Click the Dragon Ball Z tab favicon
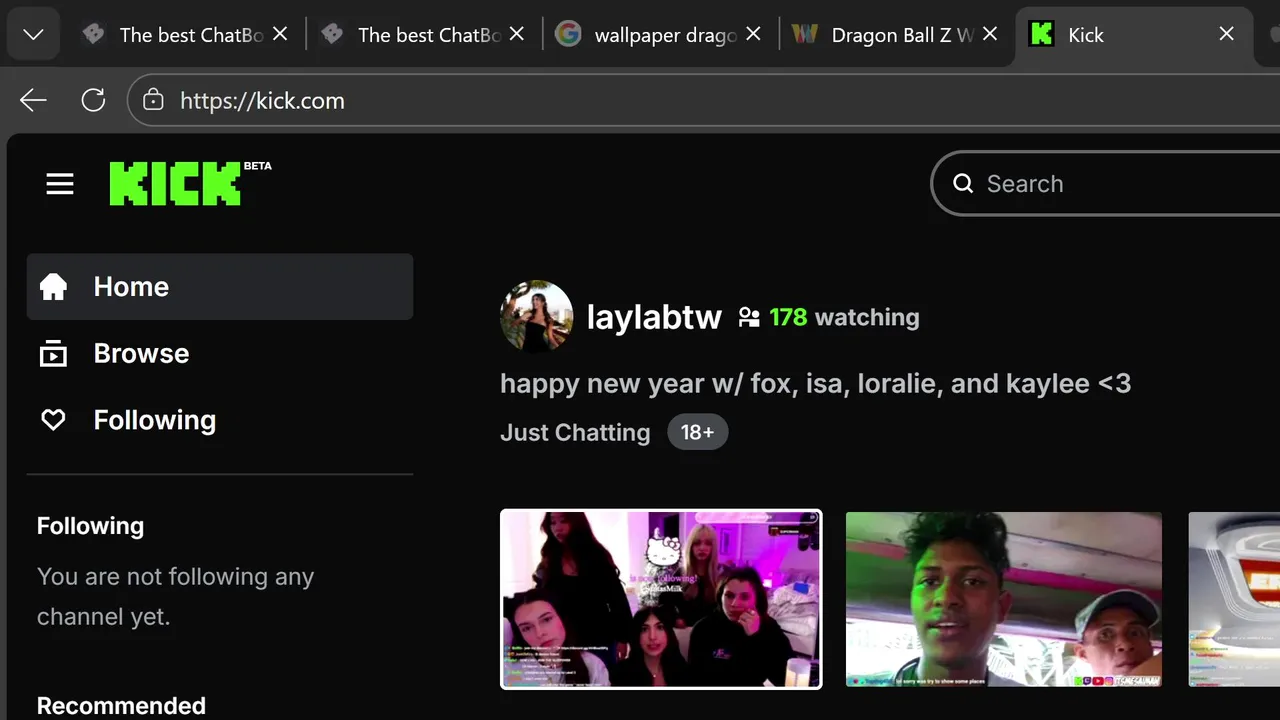Screen dimensions: 1280x720 (805, 34)
